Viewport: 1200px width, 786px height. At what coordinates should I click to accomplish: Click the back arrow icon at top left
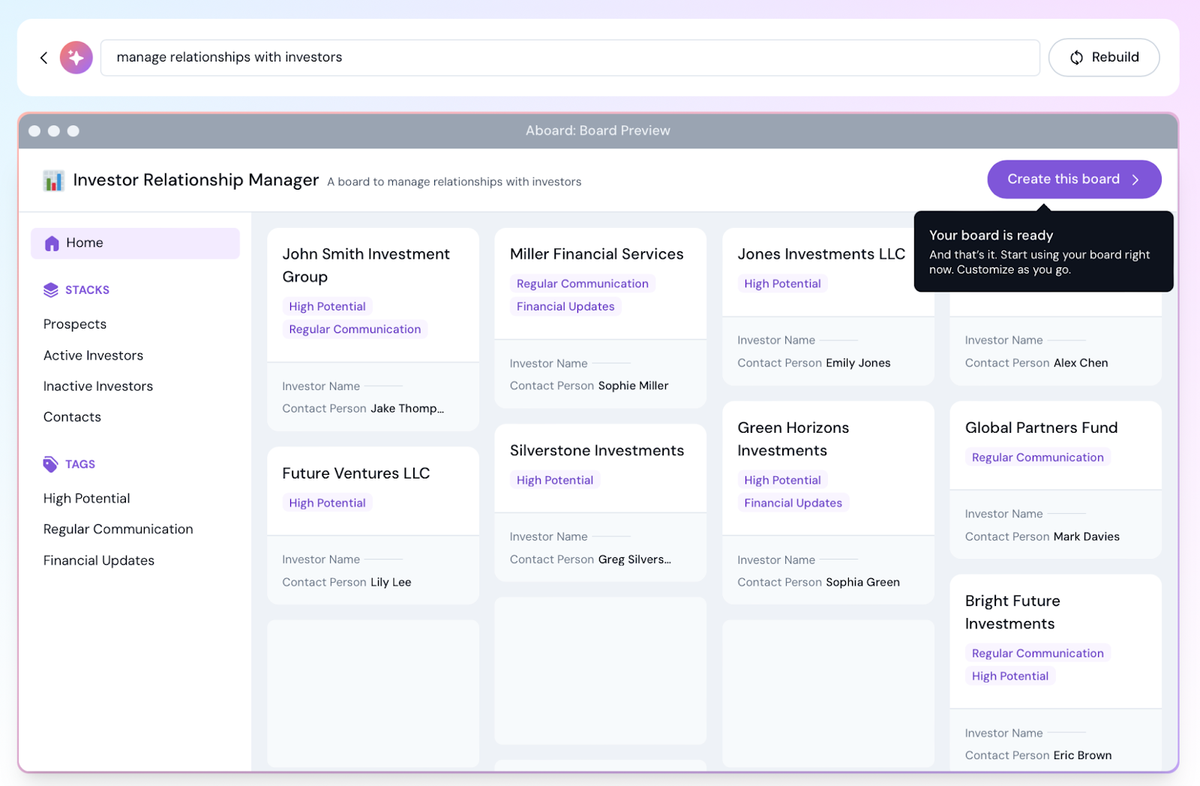tap(42, 57)
